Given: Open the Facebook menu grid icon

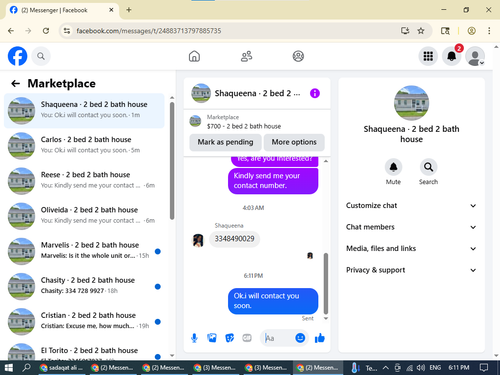Looking at the screenshot, I should tap(428, 56).
